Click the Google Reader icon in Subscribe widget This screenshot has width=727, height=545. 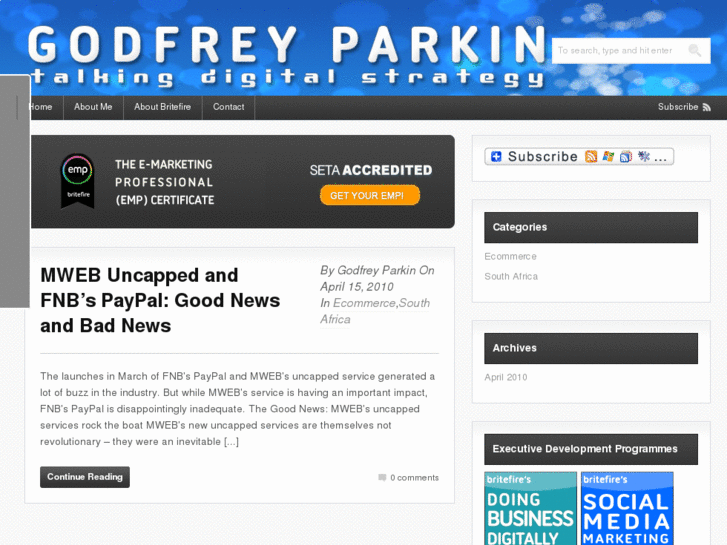626,157
